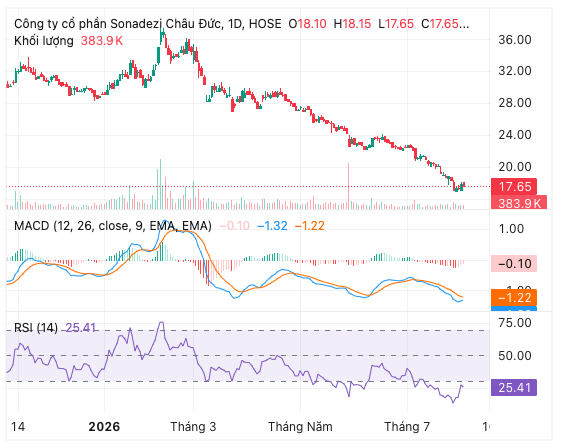Click the Tháng 3 time axis label
562x448 pixels.
point(193,426)
